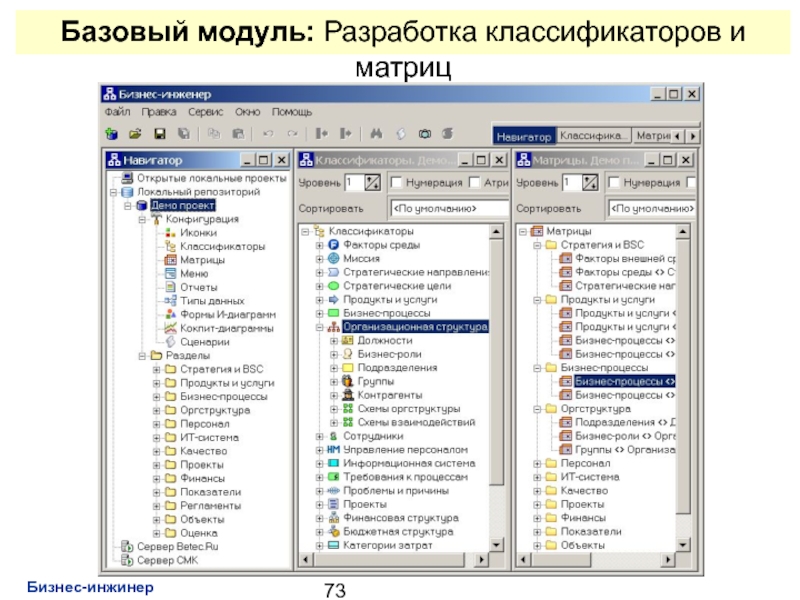Click the Миссия classifier icon
800x600 pixels.
334,258
